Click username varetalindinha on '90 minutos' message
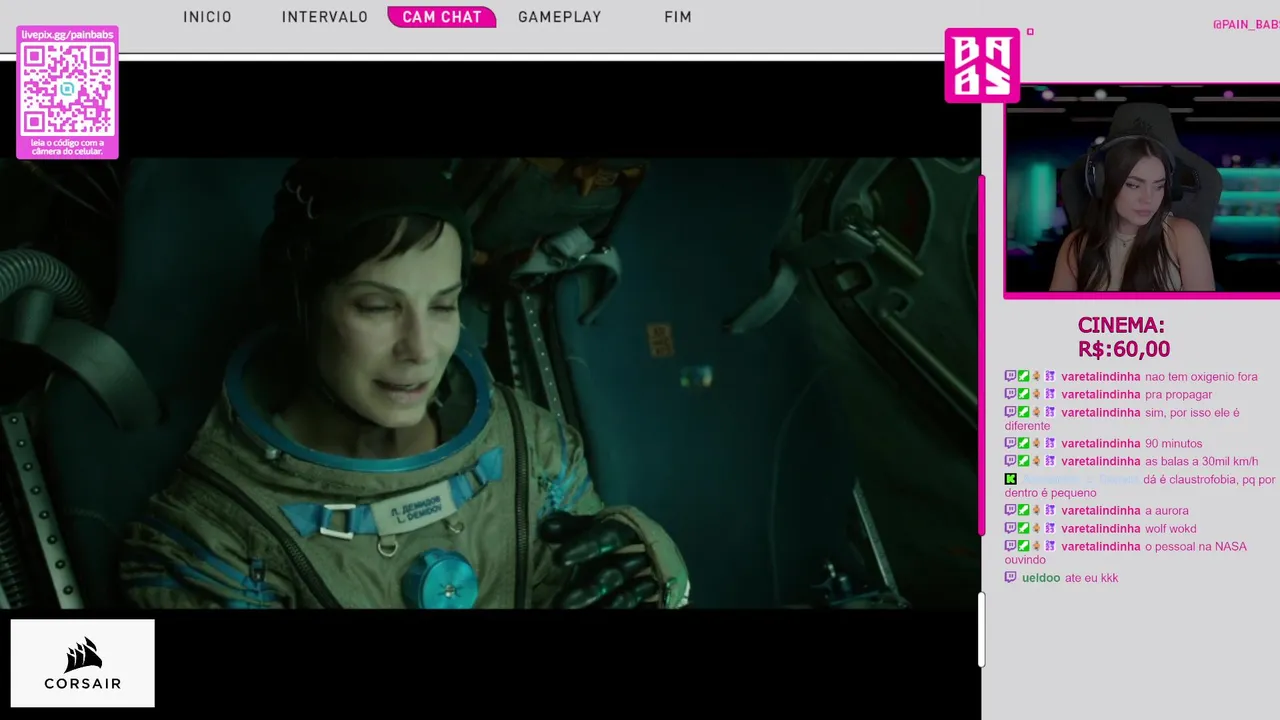The height and width of the screenshot is (720, 1280). [1100, 444]
